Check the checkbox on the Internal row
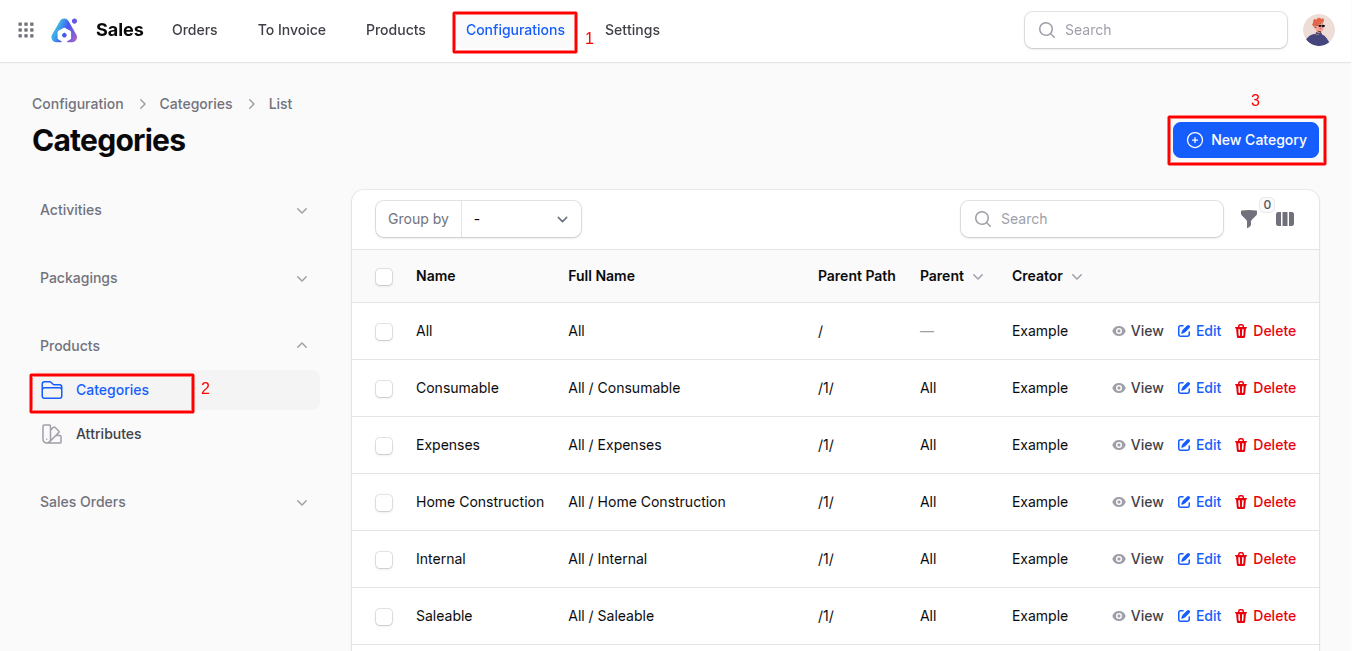This screenshot has height=651, width=1352. [x=384, y=559]
